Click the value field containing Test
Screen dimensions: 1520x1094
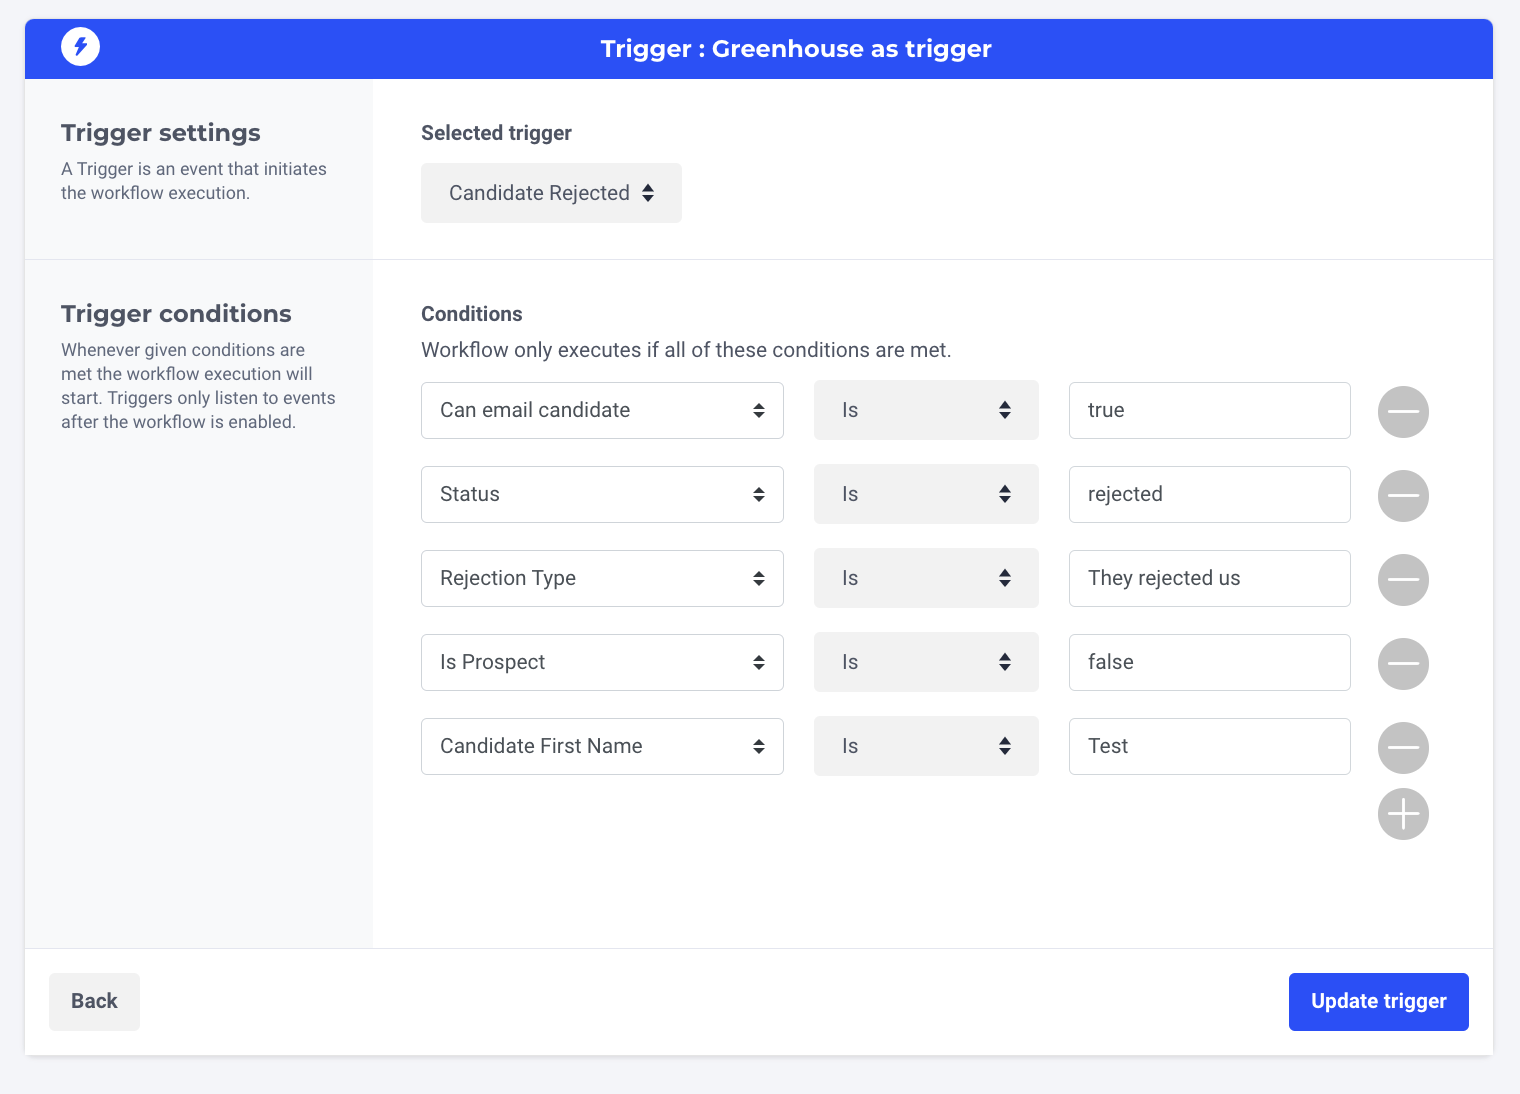[x=1210, y=746]
